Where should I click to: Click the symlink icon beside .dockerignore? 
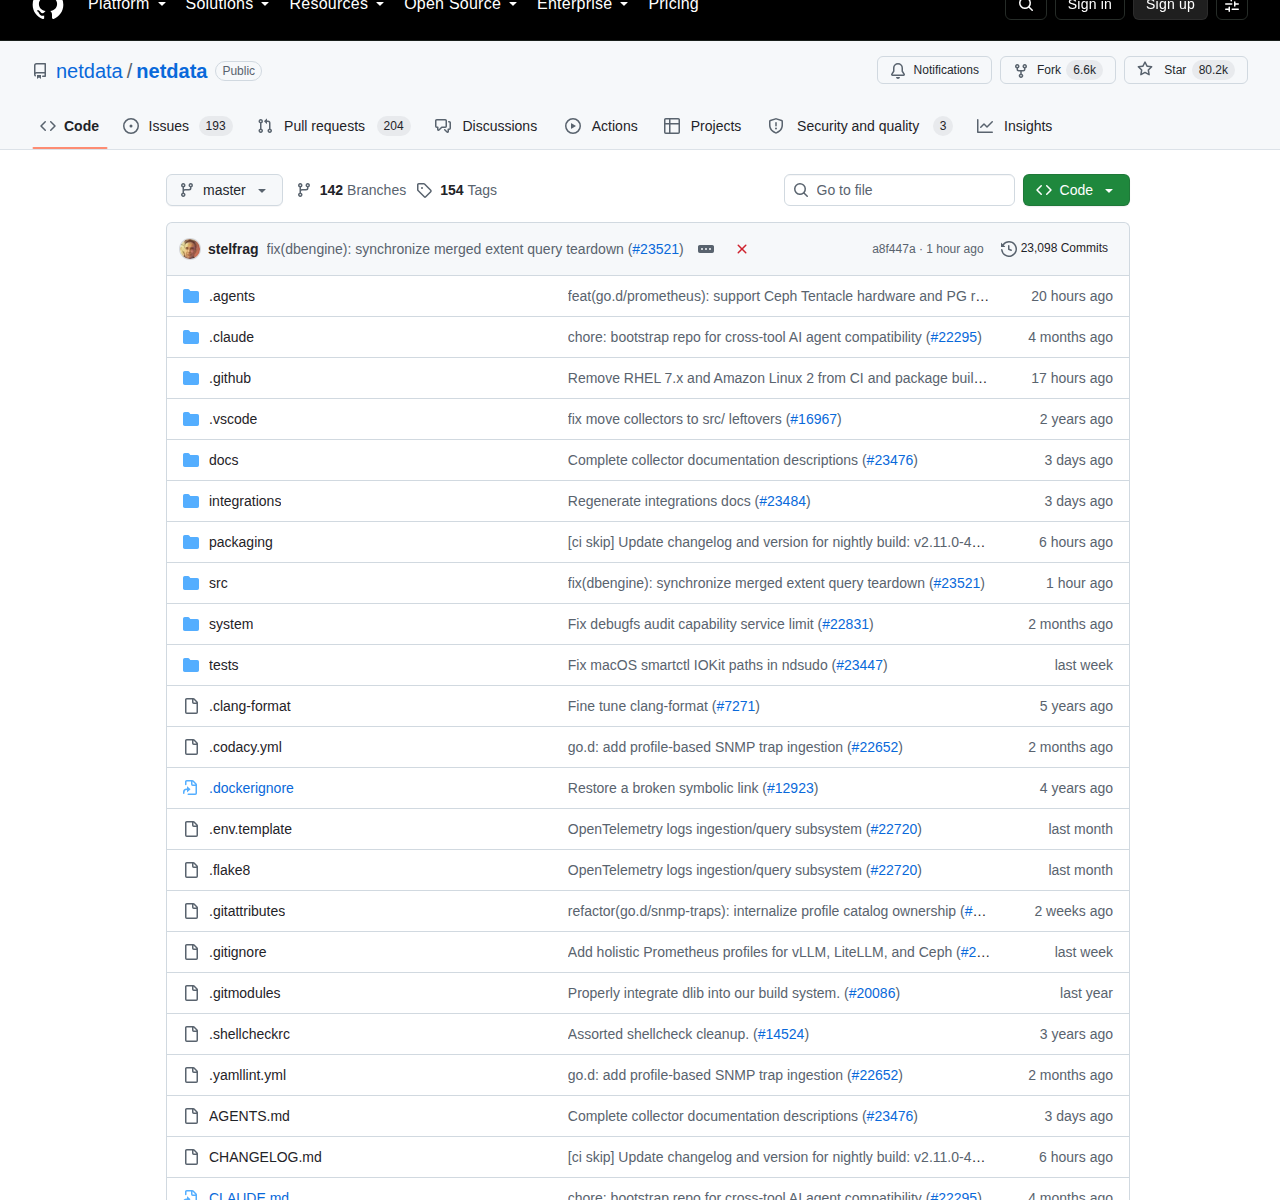tap(191, 788)
